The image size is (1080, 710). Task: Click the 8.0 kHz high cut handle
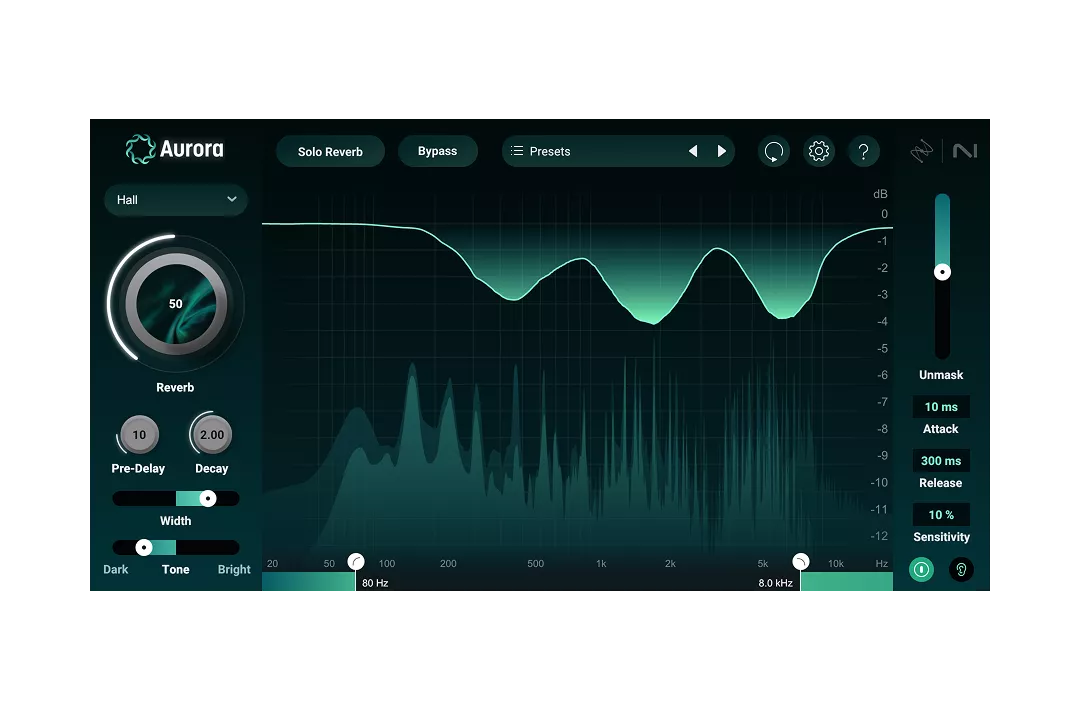pos(800,562)
